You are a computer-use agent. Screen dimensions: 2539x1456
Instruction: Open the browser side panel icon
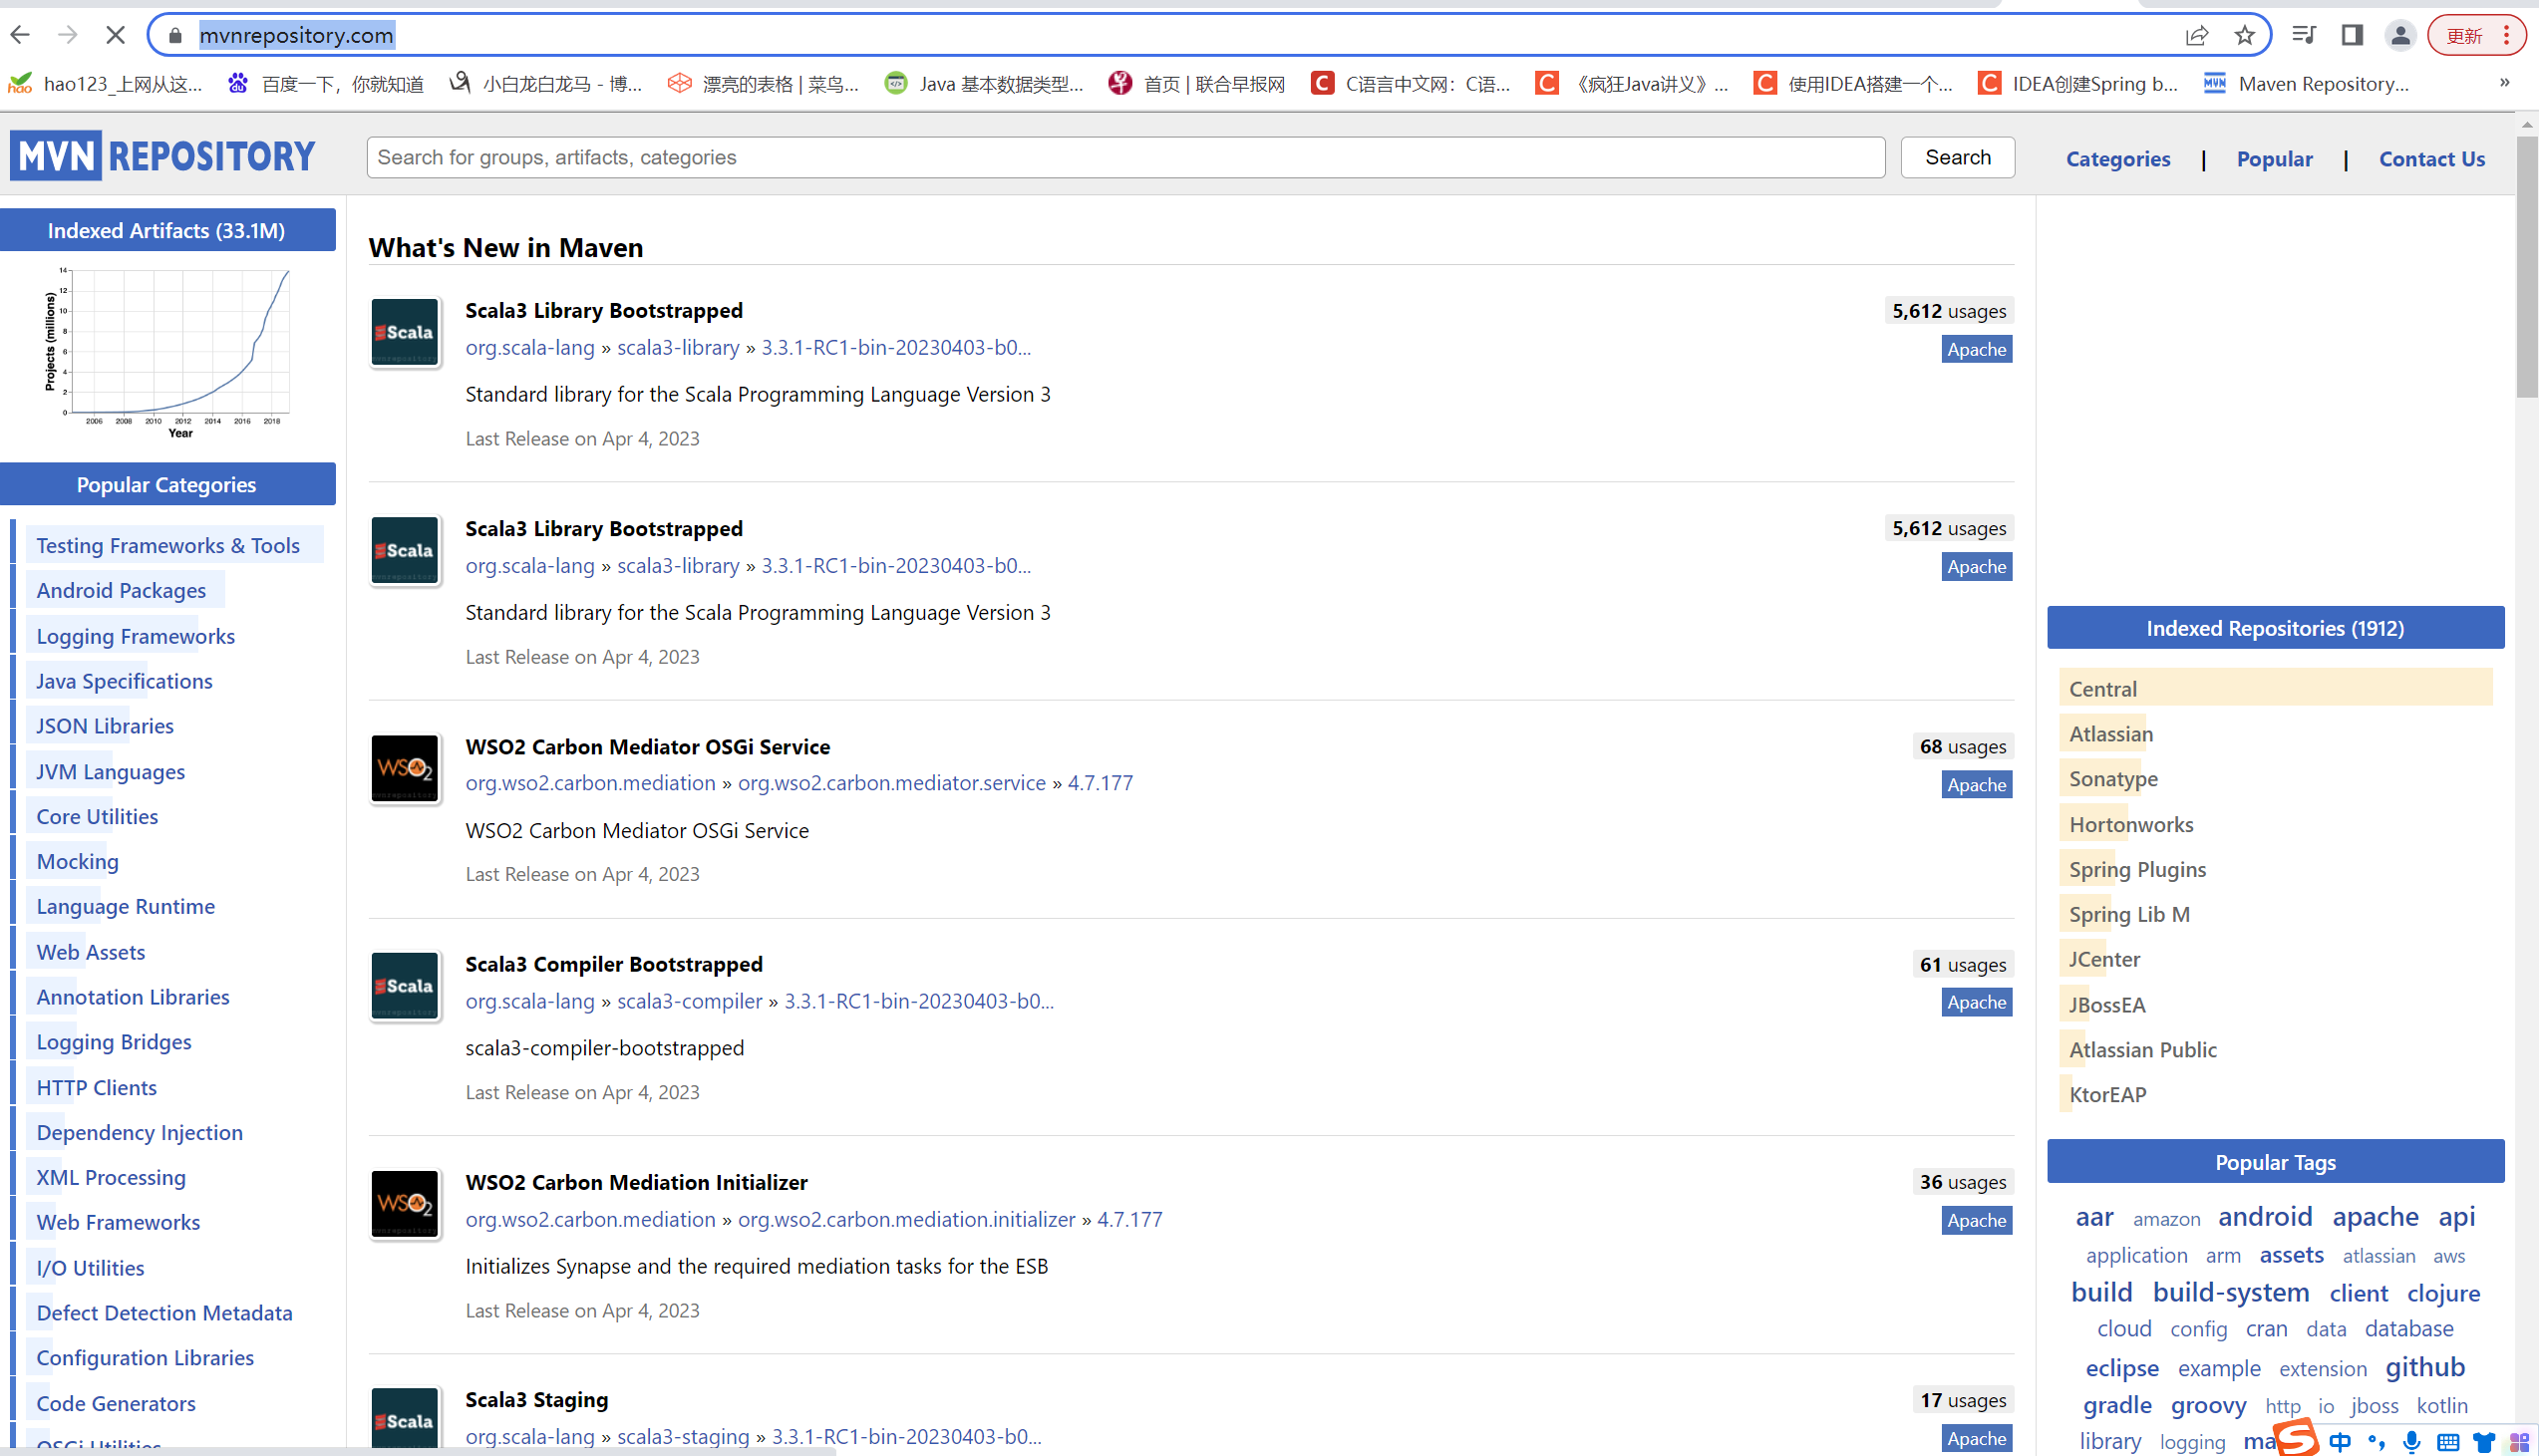point(2352,35)
